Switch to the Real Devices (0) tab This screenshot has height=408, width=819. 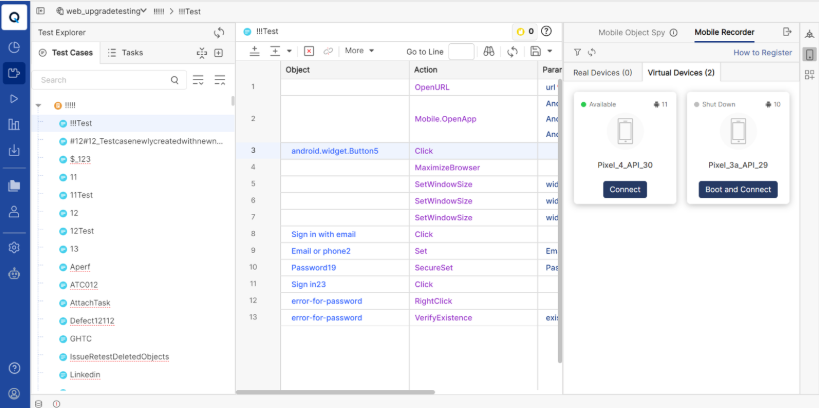coord(602,73)
